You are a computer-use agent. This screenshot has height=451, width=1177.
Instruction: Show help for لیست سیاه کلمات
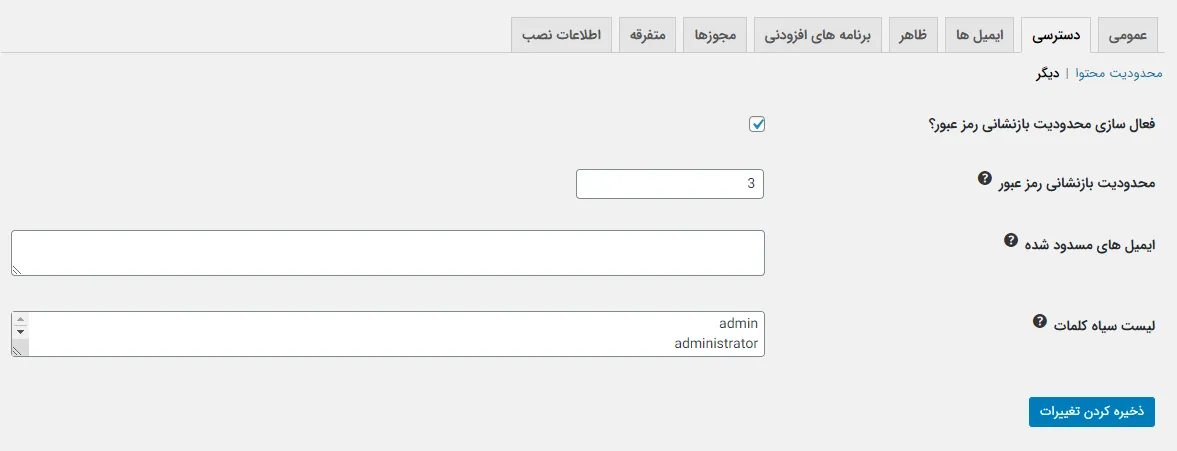point(1039,321)
